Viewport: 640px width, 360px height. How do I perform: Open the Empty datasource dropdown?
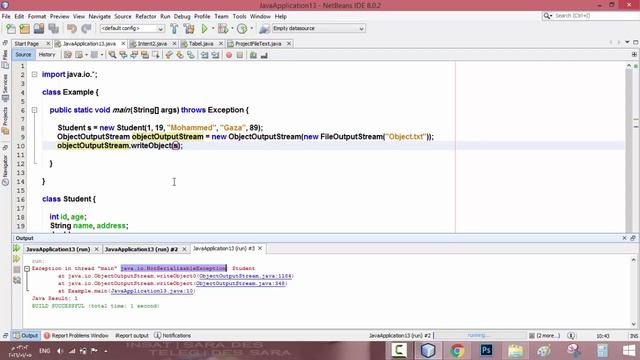pos(318,29)
